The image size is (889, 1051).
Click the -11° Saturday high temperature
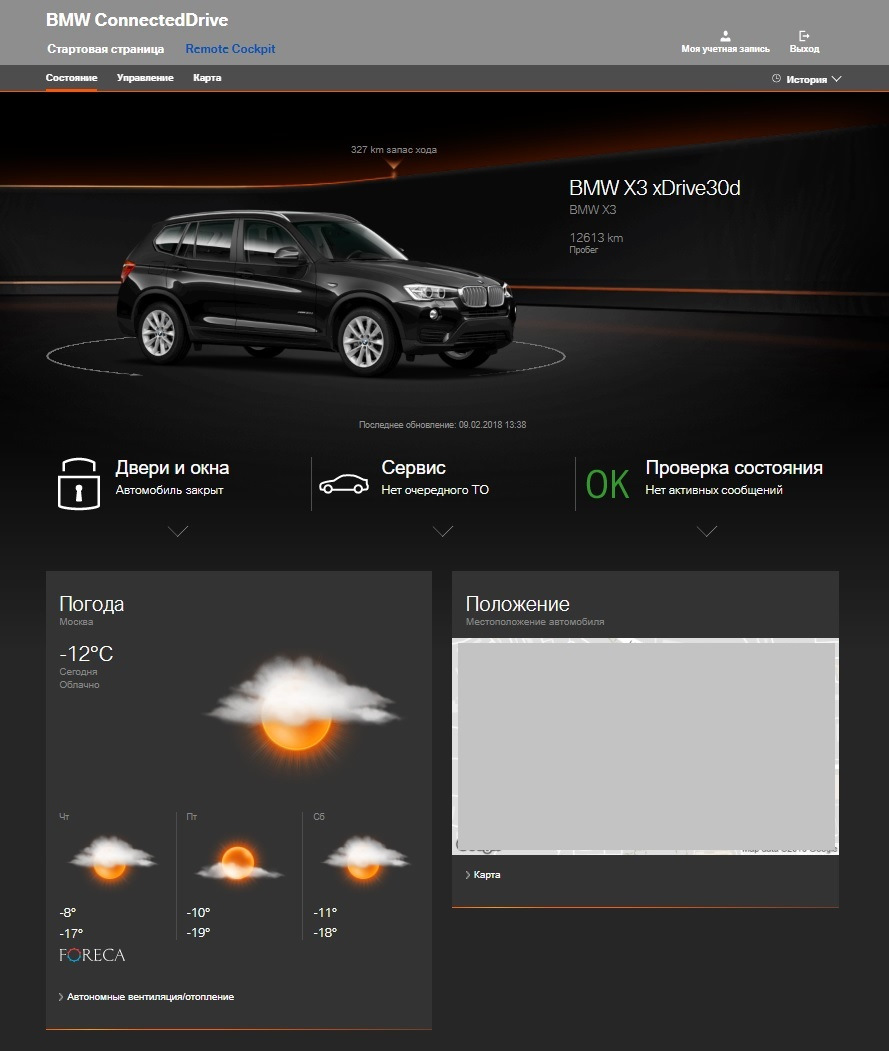(x=325, y=912)
